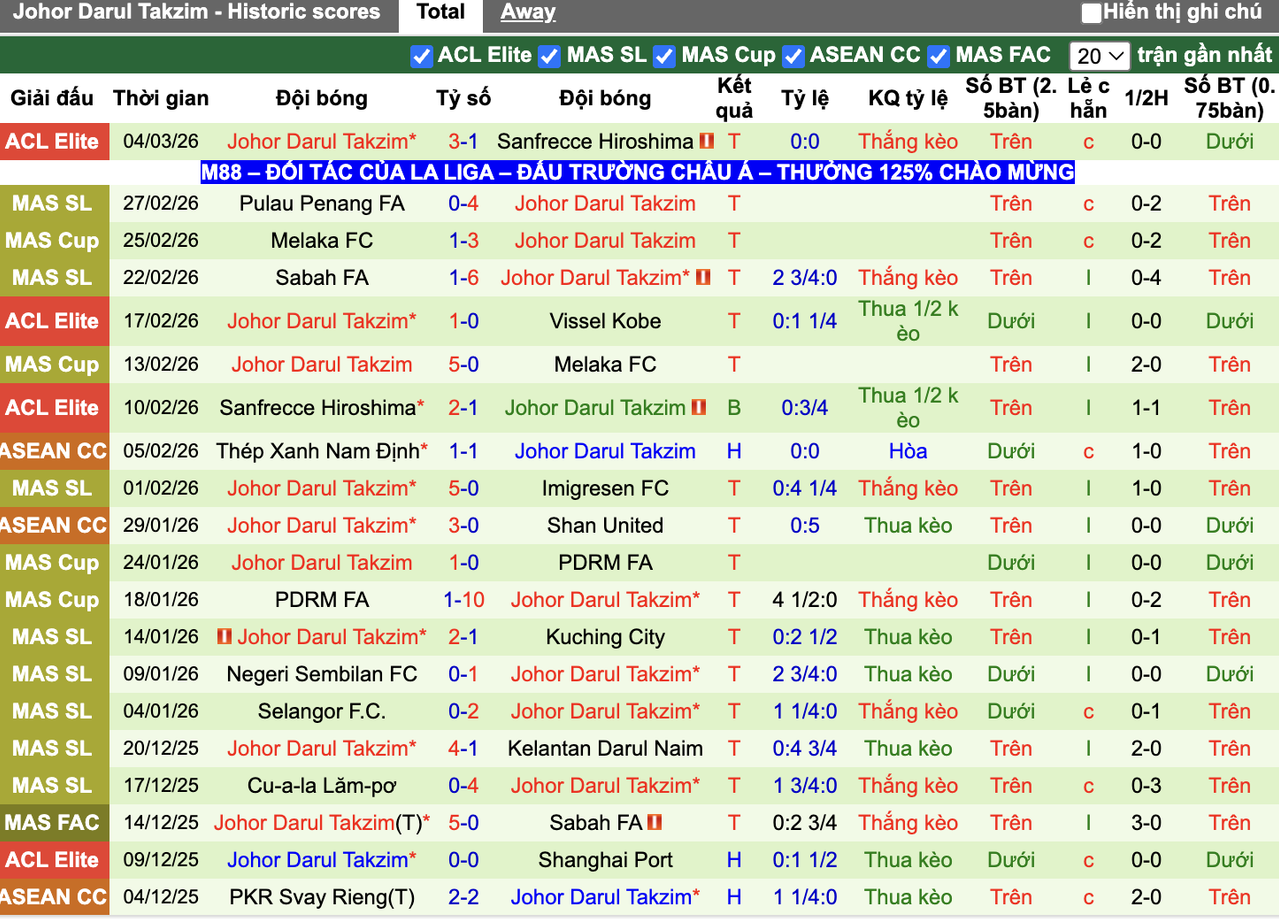This screenshot has width=1279, height=922.
Task: Switch to the Total tab
Action: point(440,13)
